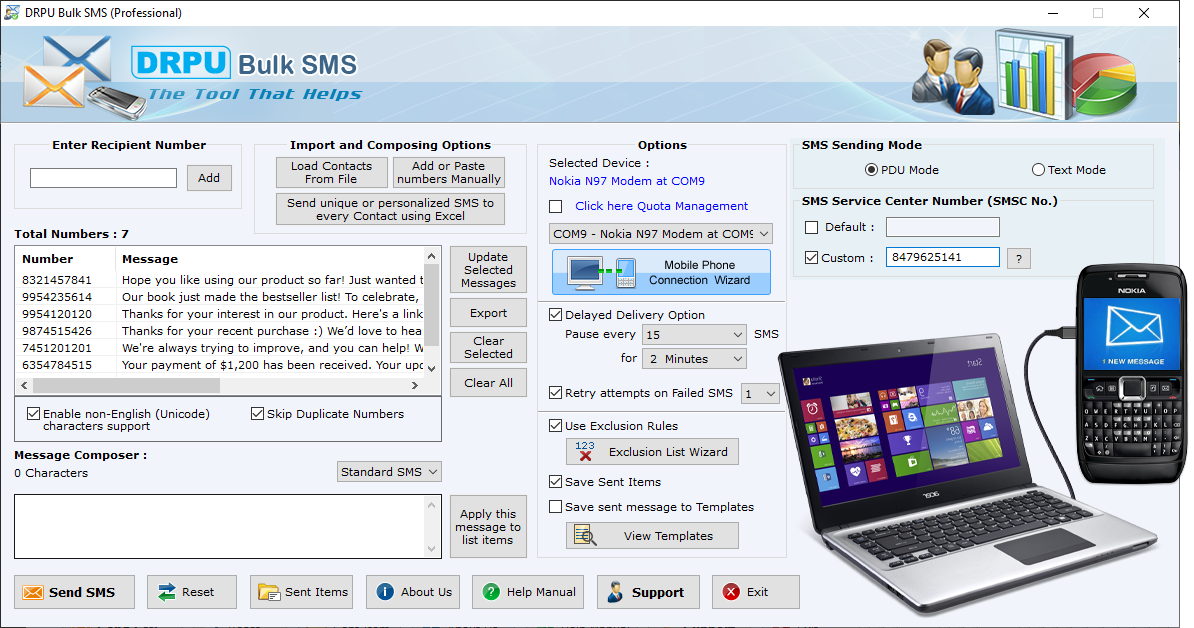Open Pause every 15 SMS dropdown
Viewport: 1194px width, 628px height.
click(x=694, y=334)
